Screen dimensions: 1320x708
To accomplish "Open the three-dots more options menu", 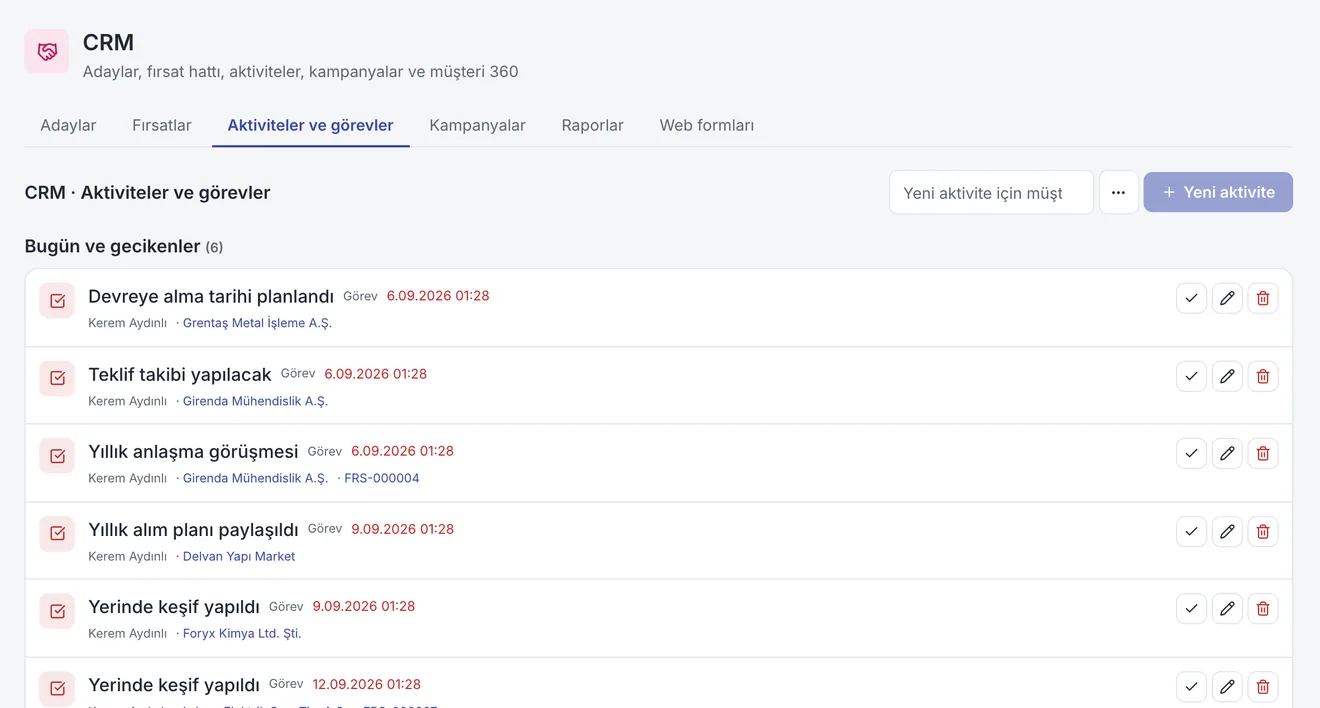I will point(1119,192).
